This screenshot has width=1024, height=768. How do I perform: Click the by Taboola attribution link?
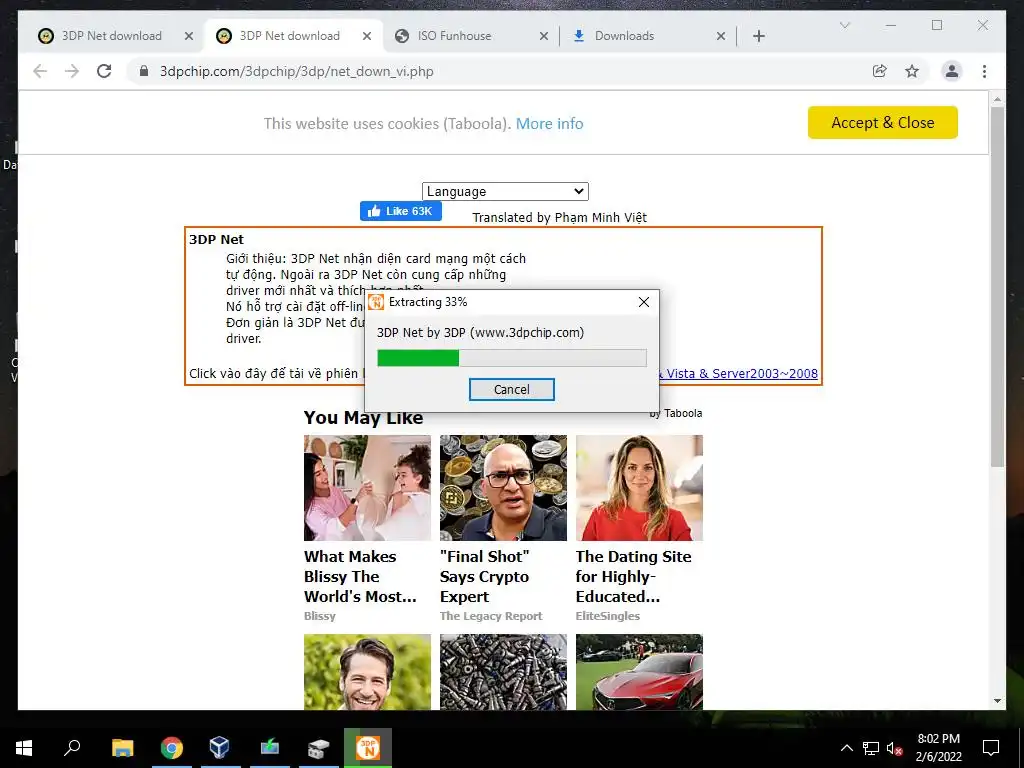pos(676,413)
